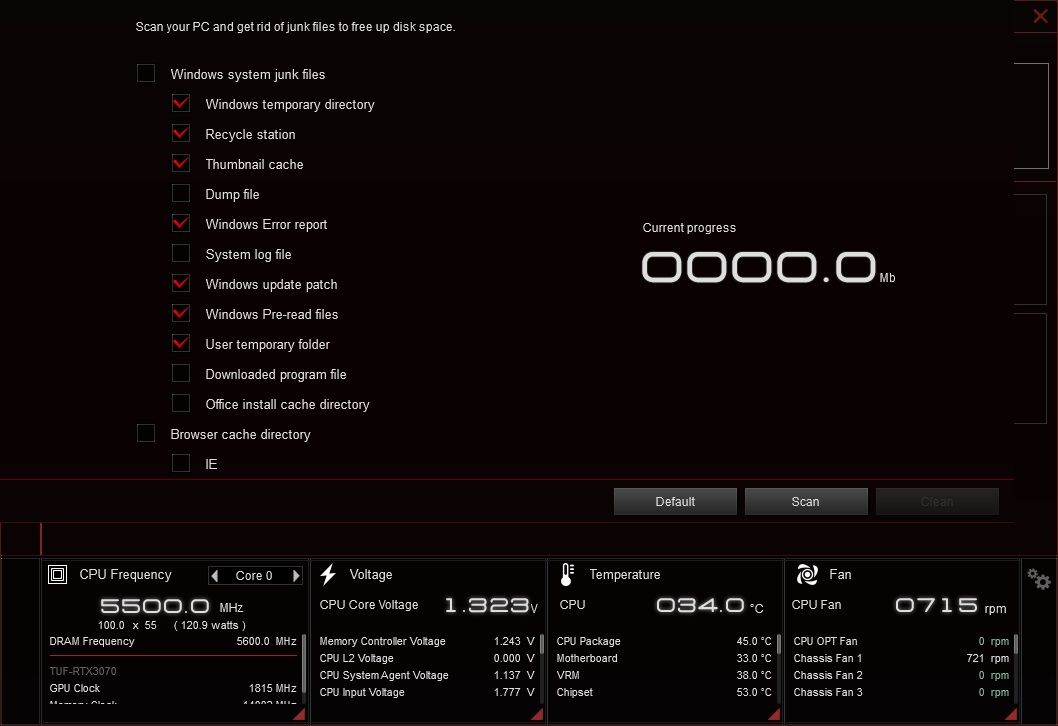Screen dimensions: 1058x726
Task: Toggle Browser cache directory checkbox
Action: pos(146,433)
